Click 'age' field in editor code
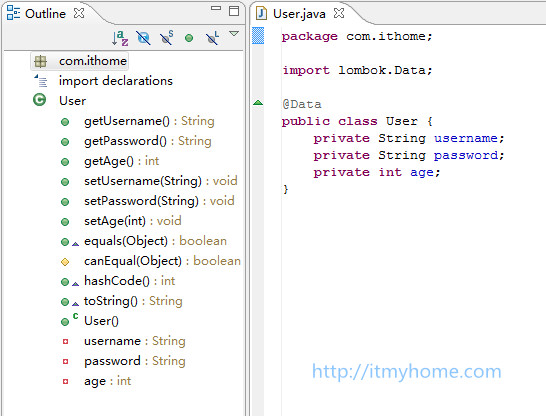 click(421, 173)
